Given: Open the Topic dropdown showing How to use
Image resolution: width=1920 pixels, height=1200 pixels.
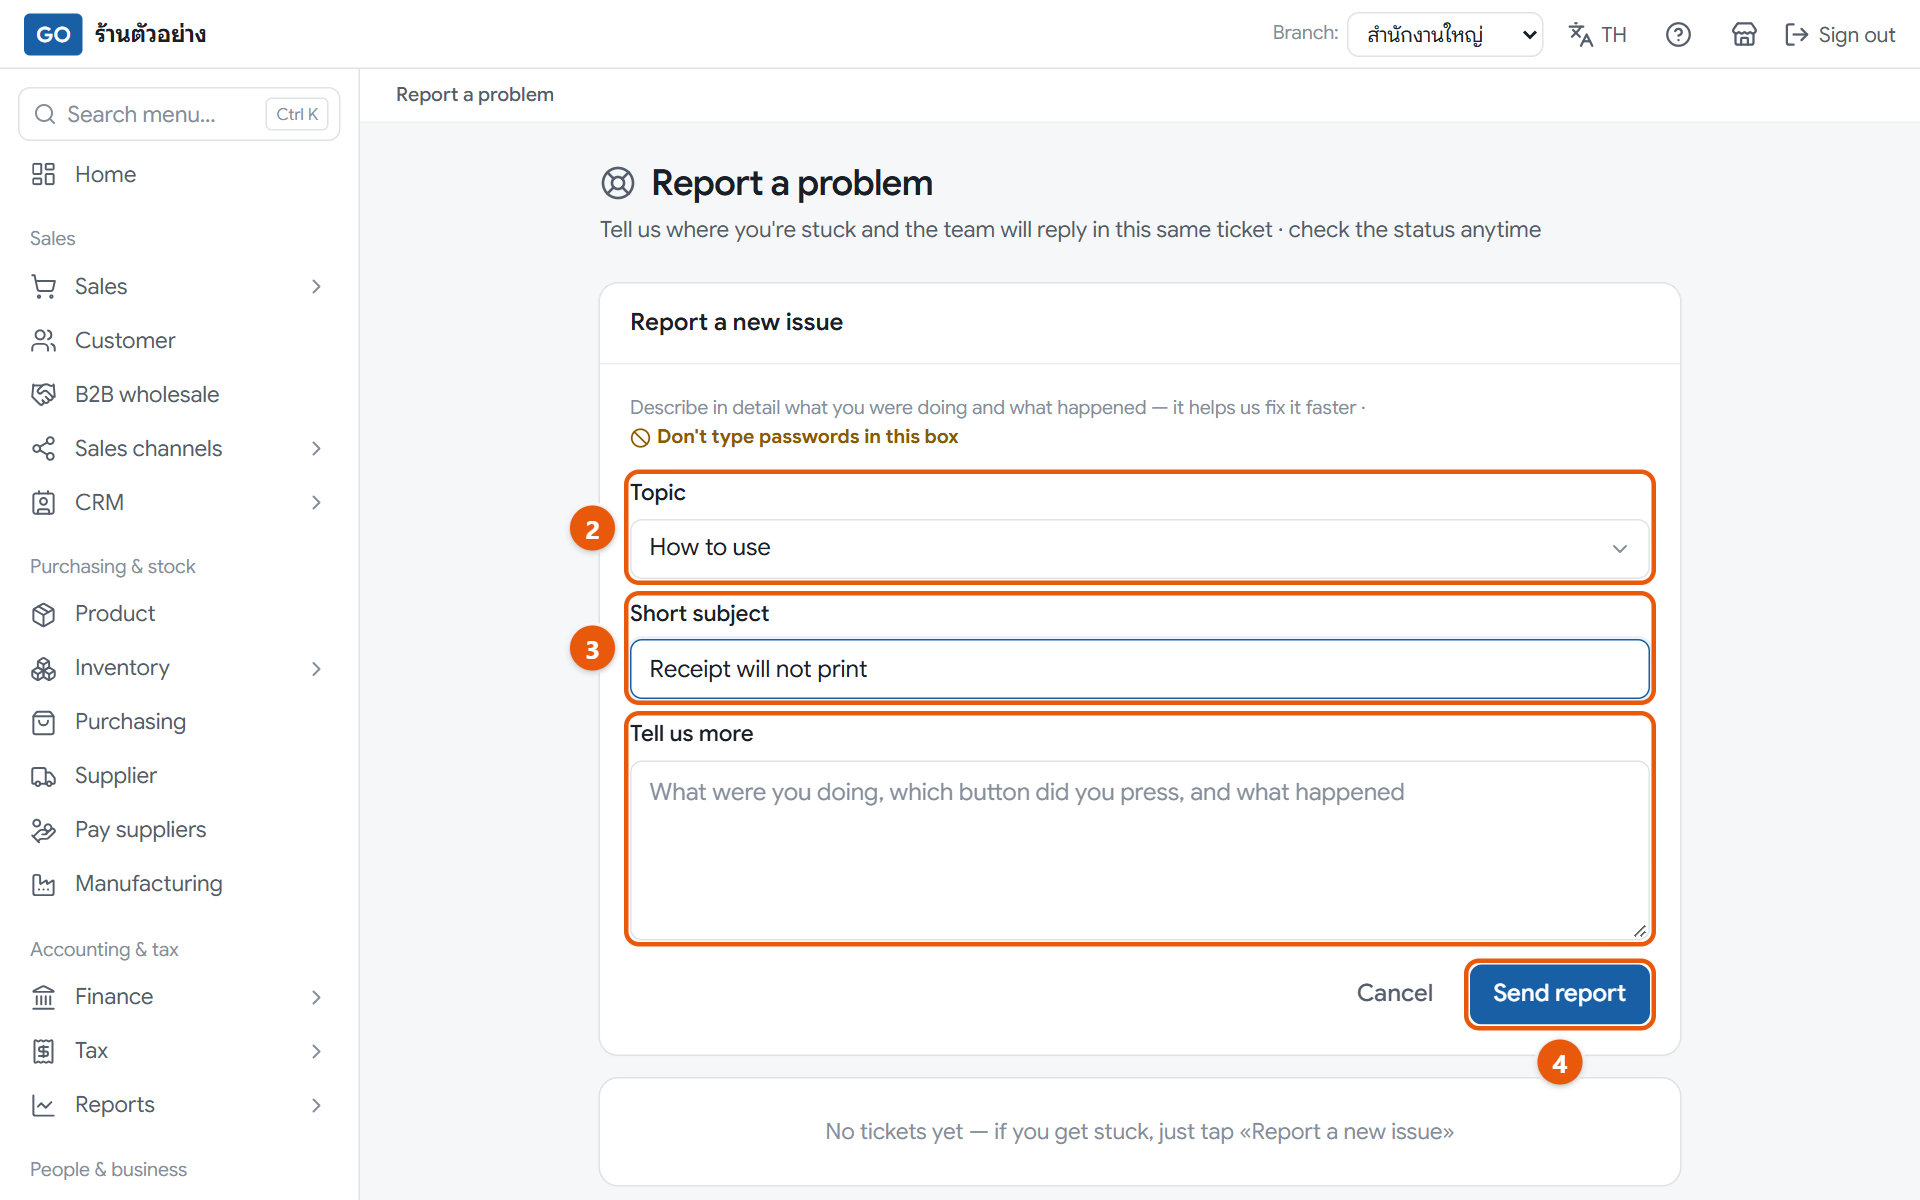Looking at the screenshot, I should tap(1139, 548).
